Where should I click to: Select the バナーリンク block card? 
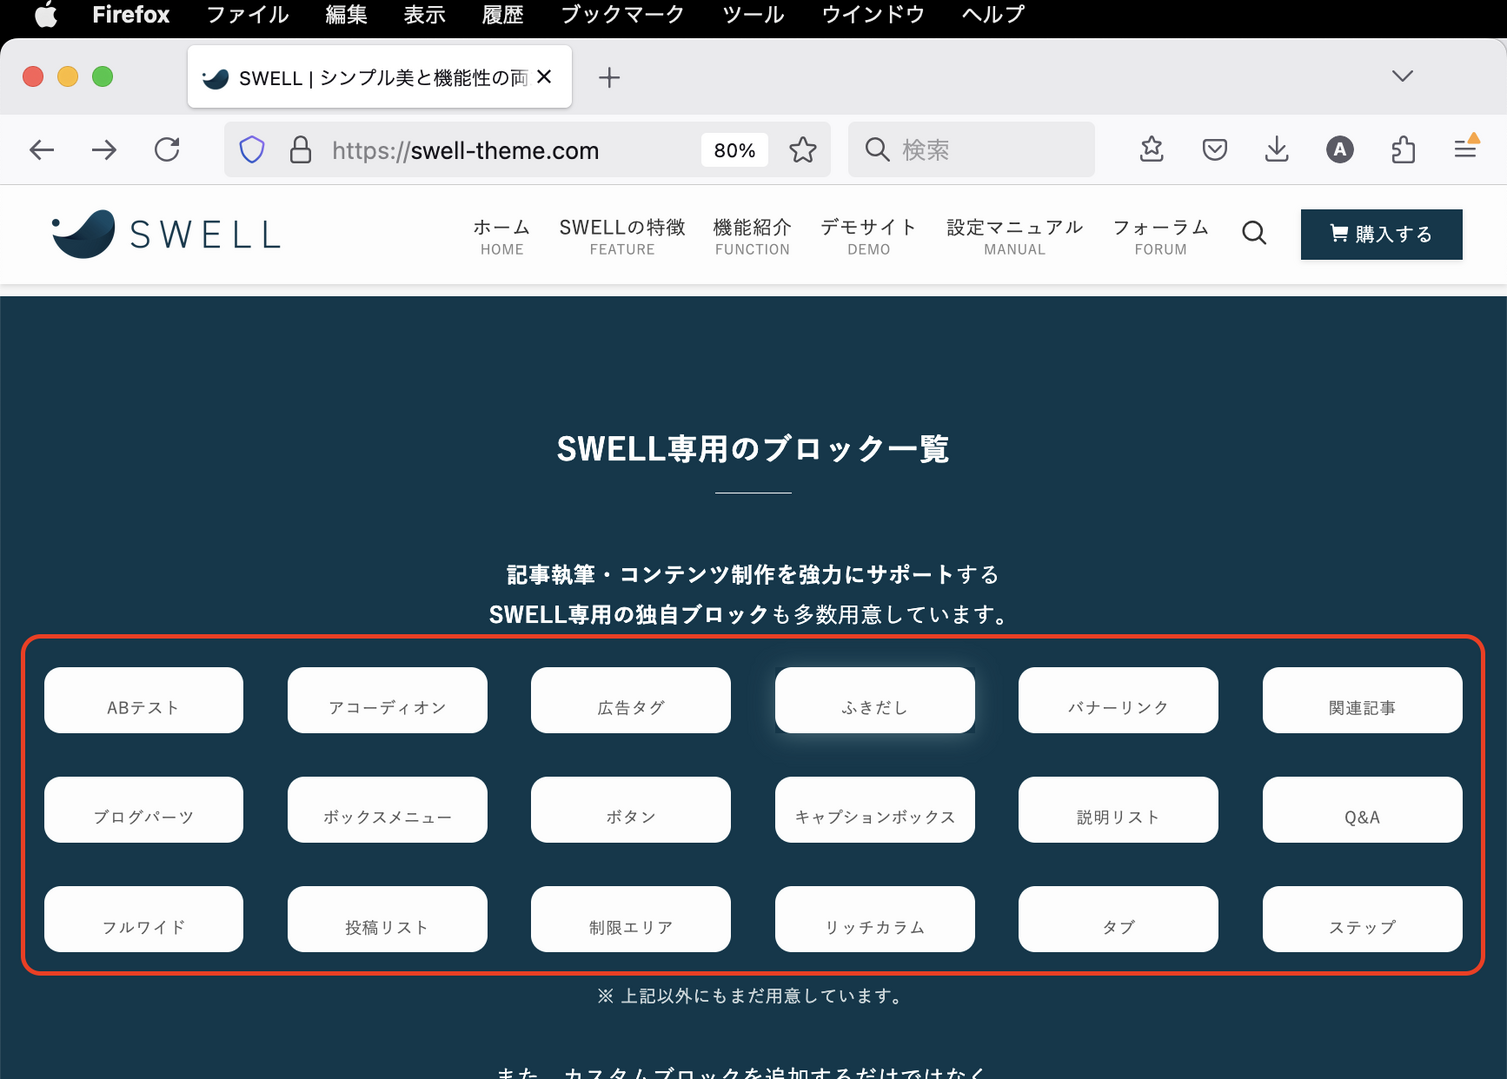point(1118,700)
